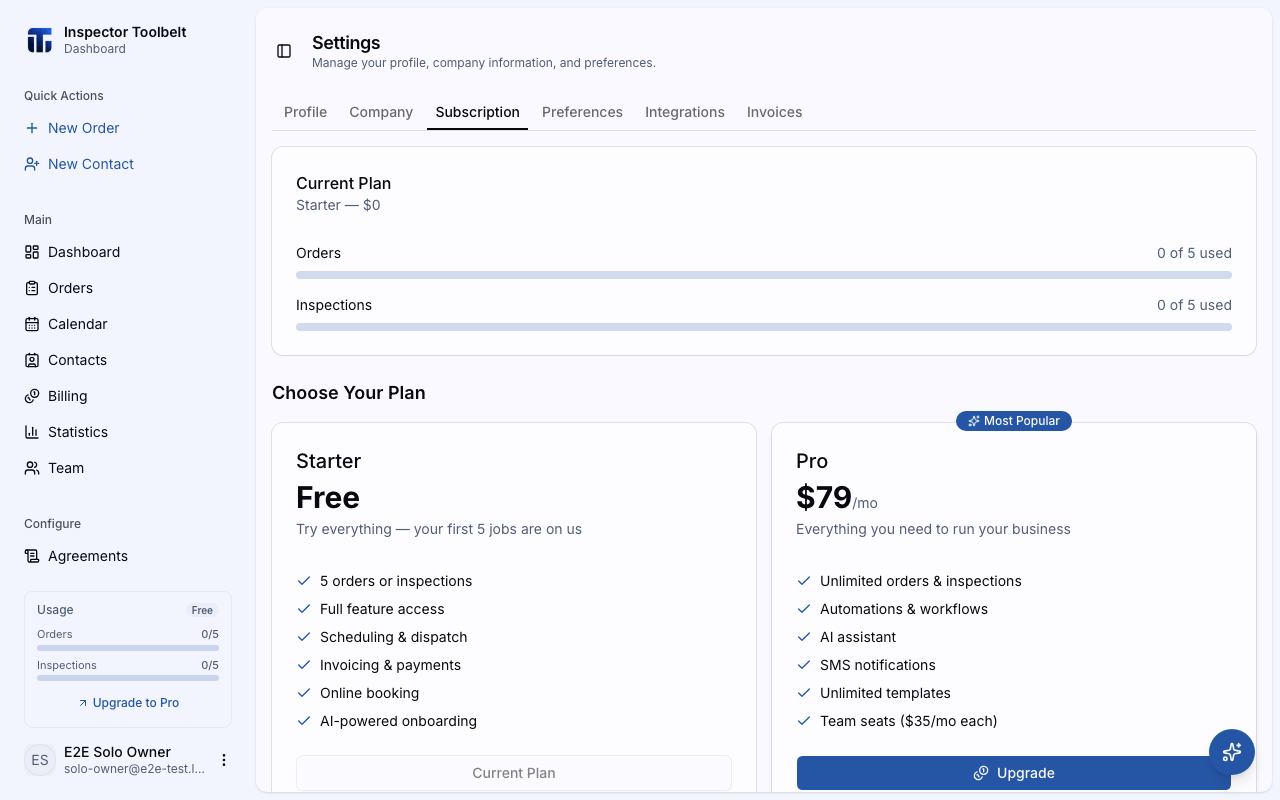Click checkmark beside Scheduling & dispatch
This screenshot has height=800, width=1280.
(304, 637)
